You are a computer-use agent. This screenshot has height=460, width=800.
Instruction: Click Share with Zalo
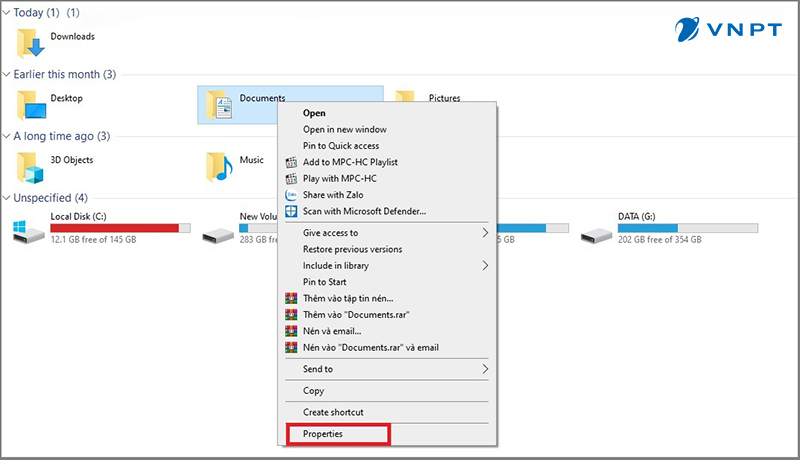339,195
